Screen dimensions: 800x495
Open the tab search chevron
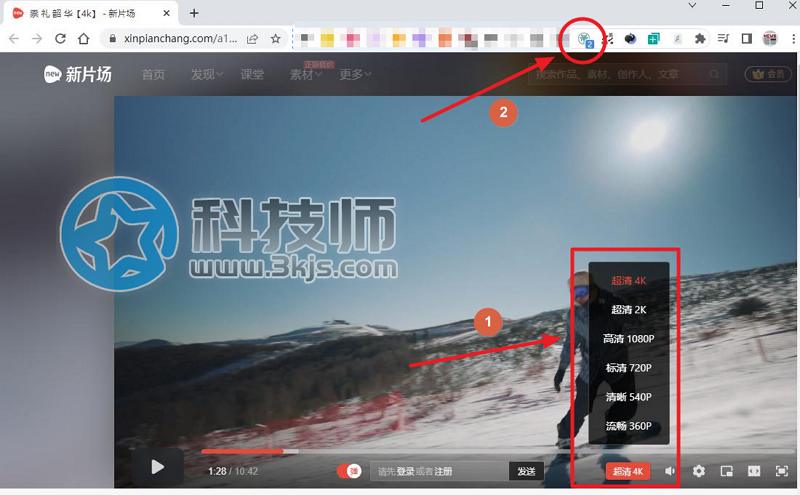(x=692, y=6)
